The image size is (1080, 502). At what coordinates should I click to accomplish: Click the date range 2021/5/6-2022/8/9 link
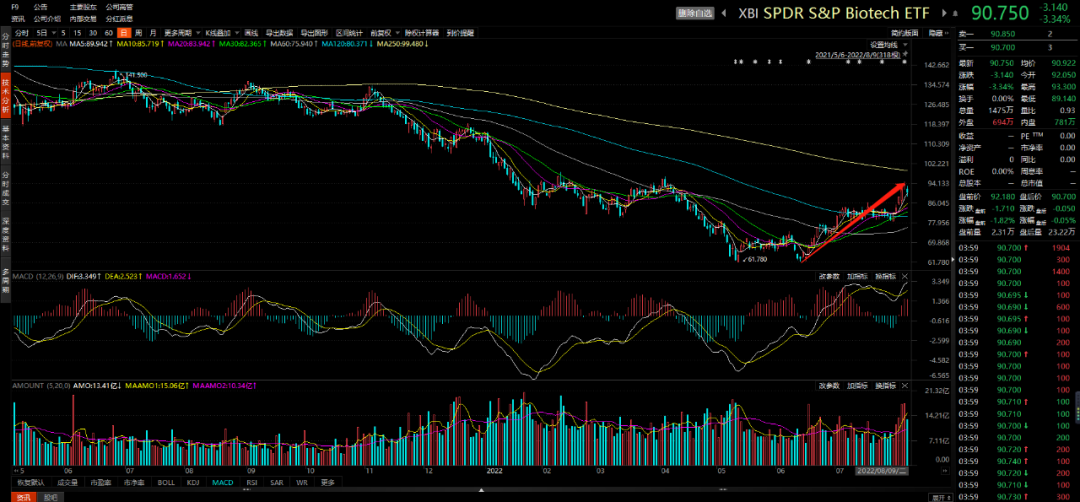[x=858, y=53]
